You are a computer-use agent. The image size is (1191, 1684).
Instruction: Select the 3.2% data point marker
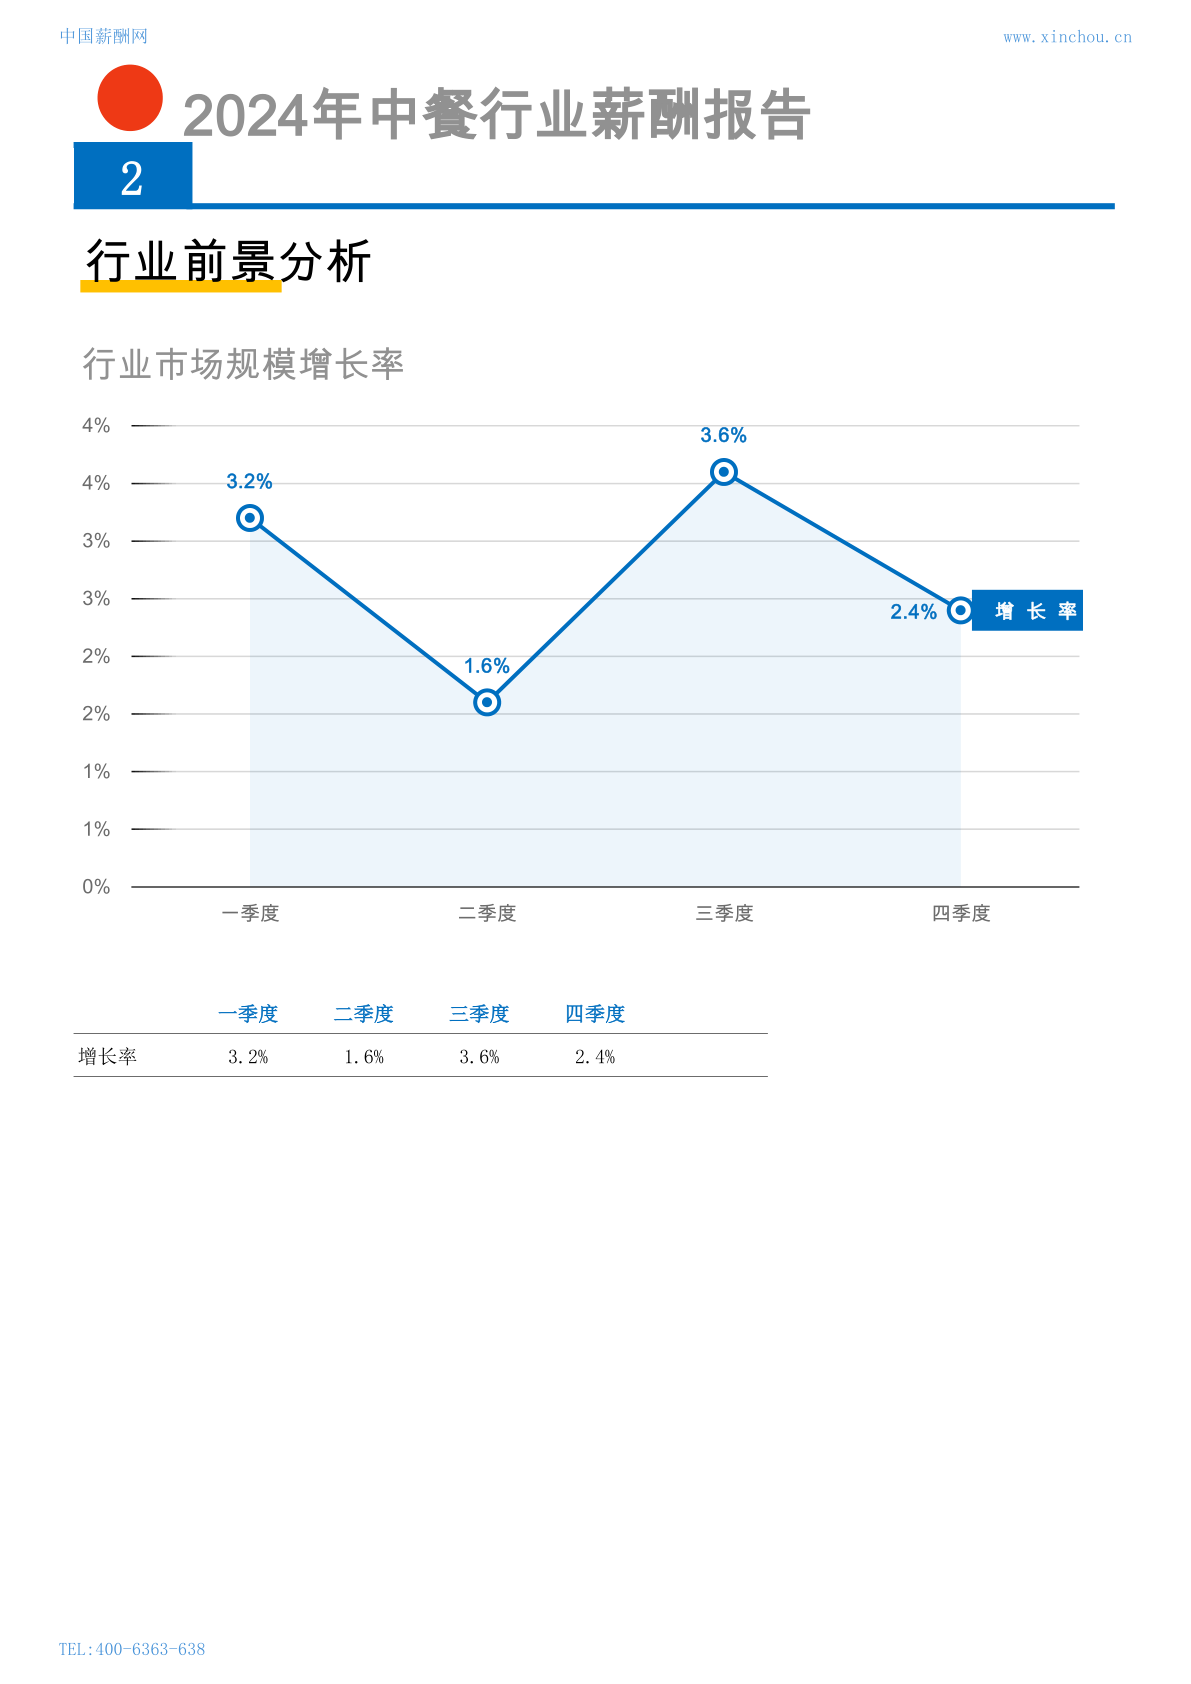tap(250, 518)
